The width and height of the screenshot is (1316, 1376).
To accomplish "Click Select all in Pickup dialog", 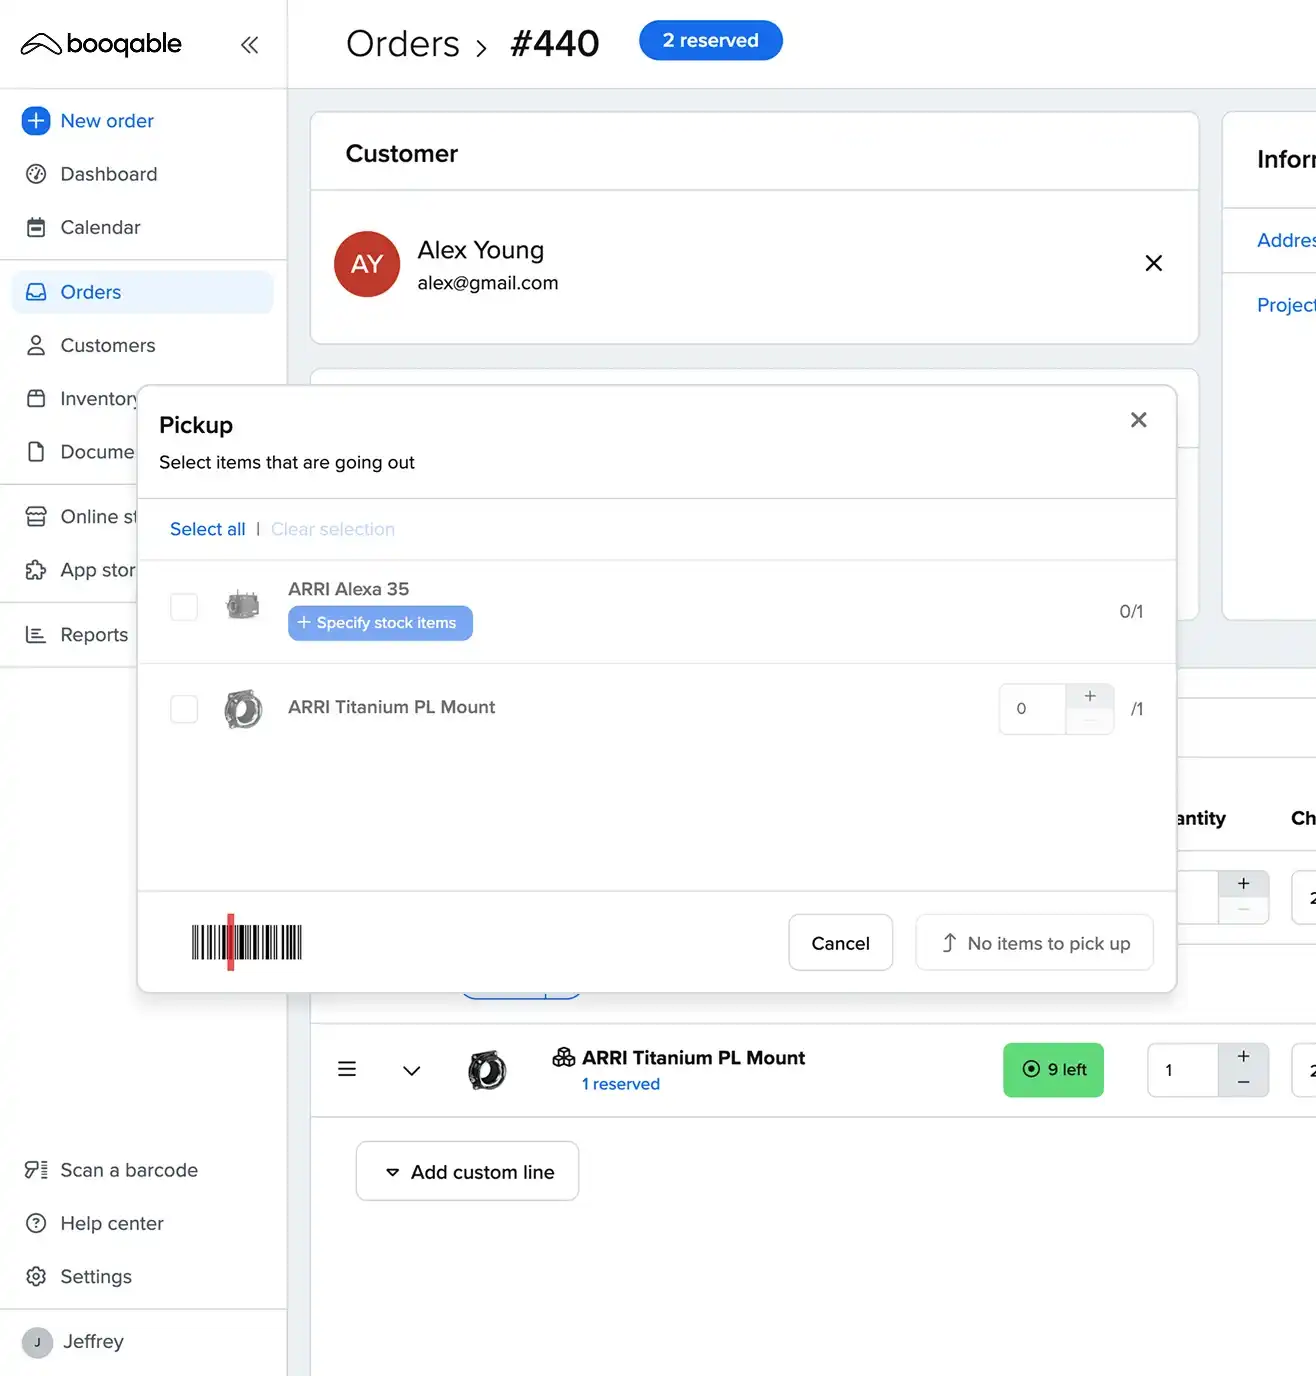I will (x=207, y=529).
